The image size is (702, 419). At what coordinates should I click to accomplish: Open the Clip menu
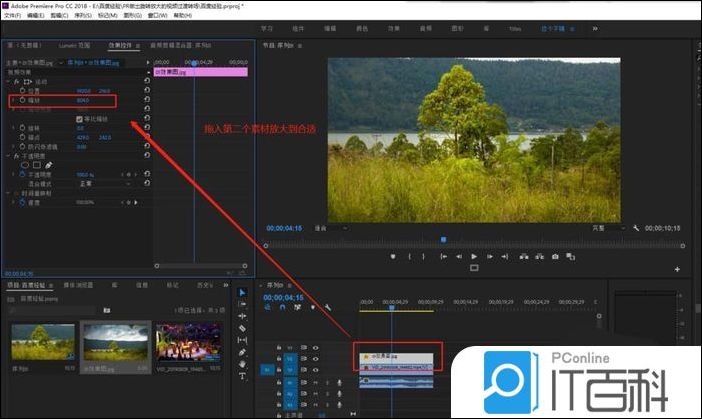coord(59,15)
